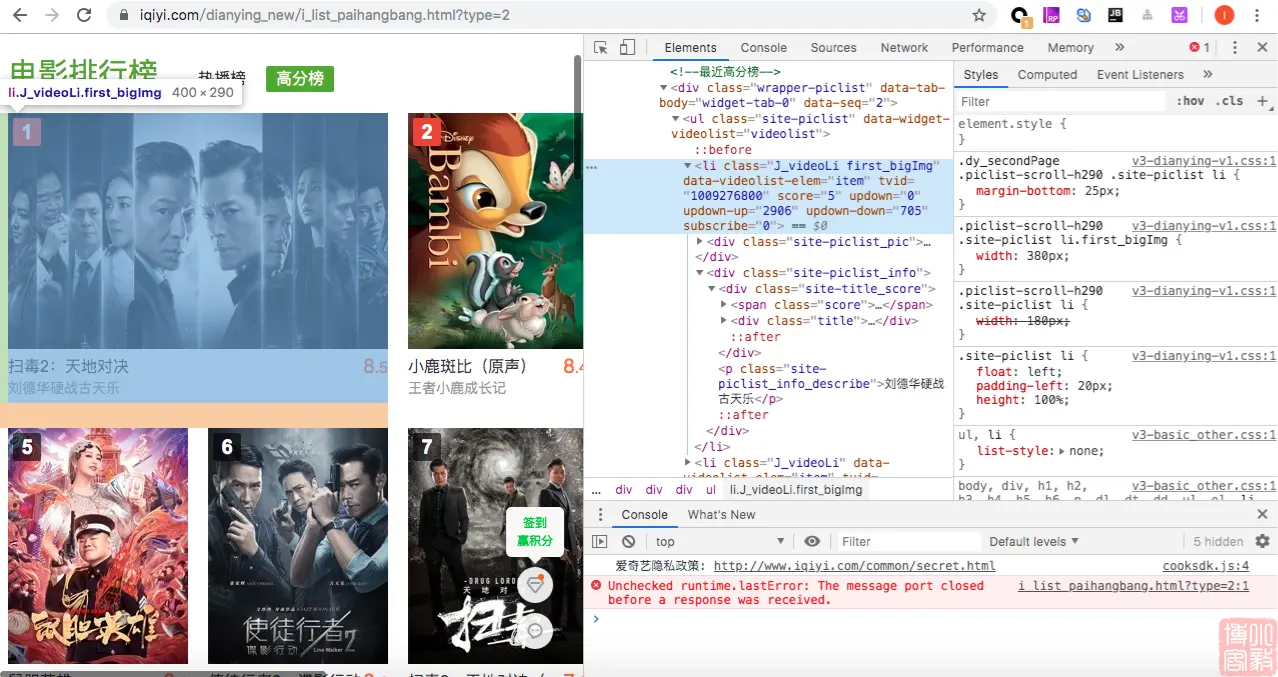Add a new style rule

coord(1262,101)
